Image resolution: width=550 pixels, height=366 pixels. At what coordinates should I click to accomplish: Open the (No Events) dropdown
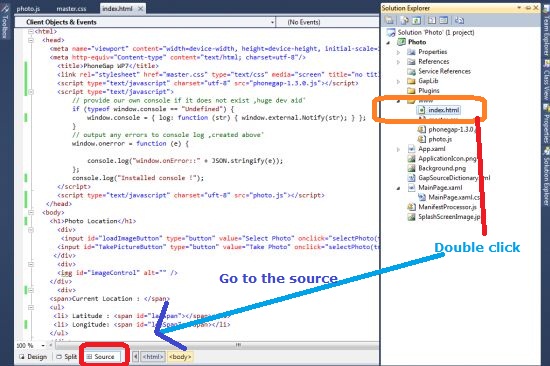point(328,22)
